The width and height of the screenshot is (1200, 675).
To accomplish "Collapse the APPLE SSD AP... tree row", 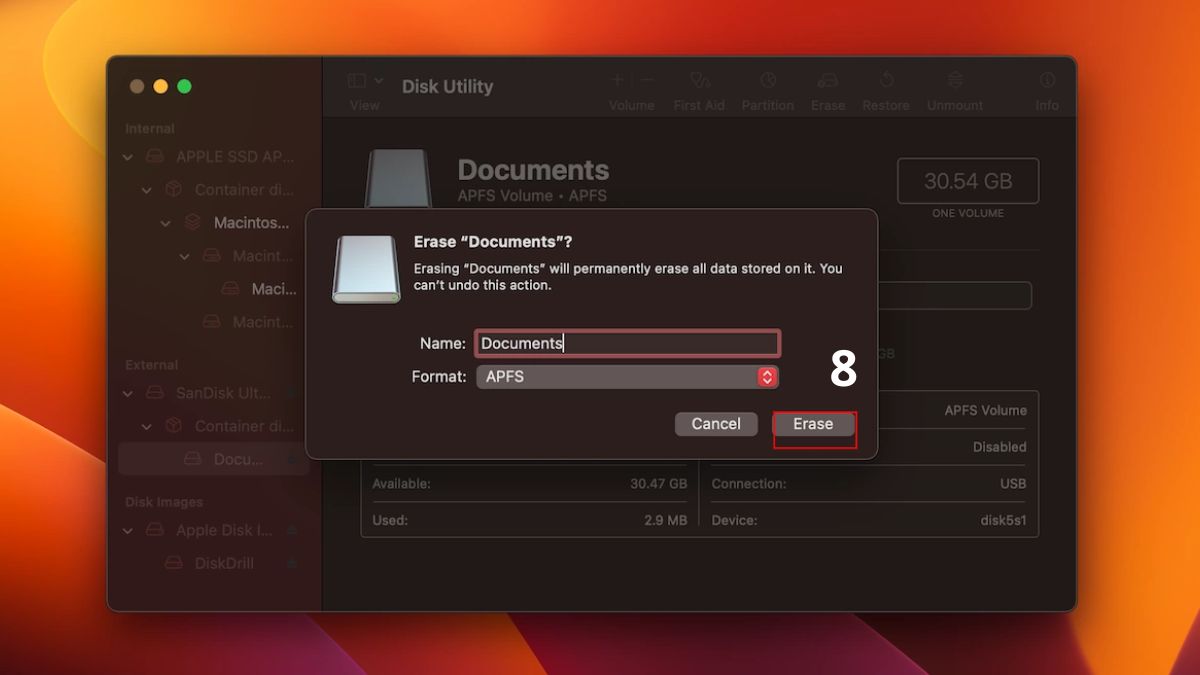I will 128,157.
